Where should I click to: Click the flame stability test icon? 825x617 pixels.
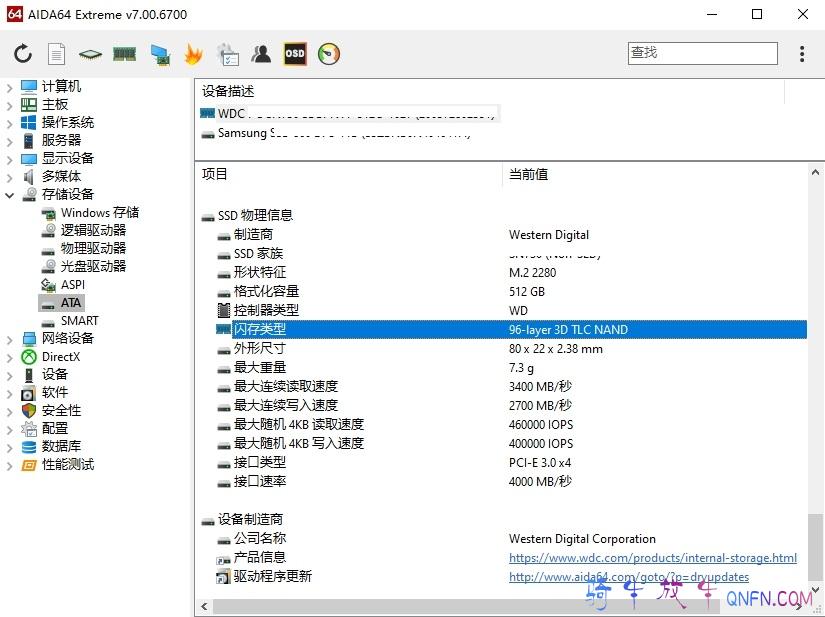pos(193,54)
